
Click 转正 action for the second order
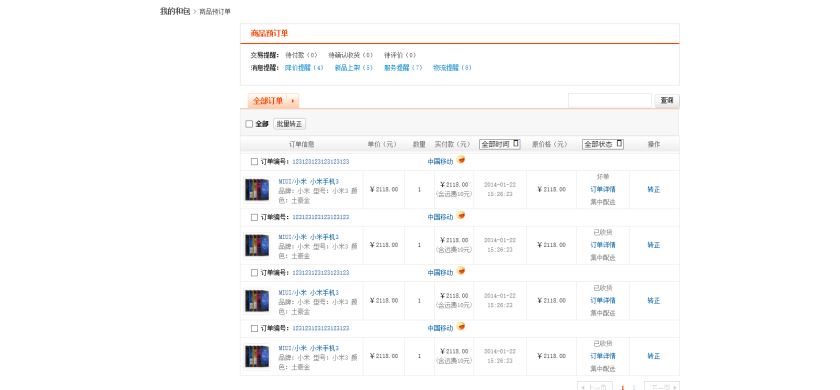654,245
